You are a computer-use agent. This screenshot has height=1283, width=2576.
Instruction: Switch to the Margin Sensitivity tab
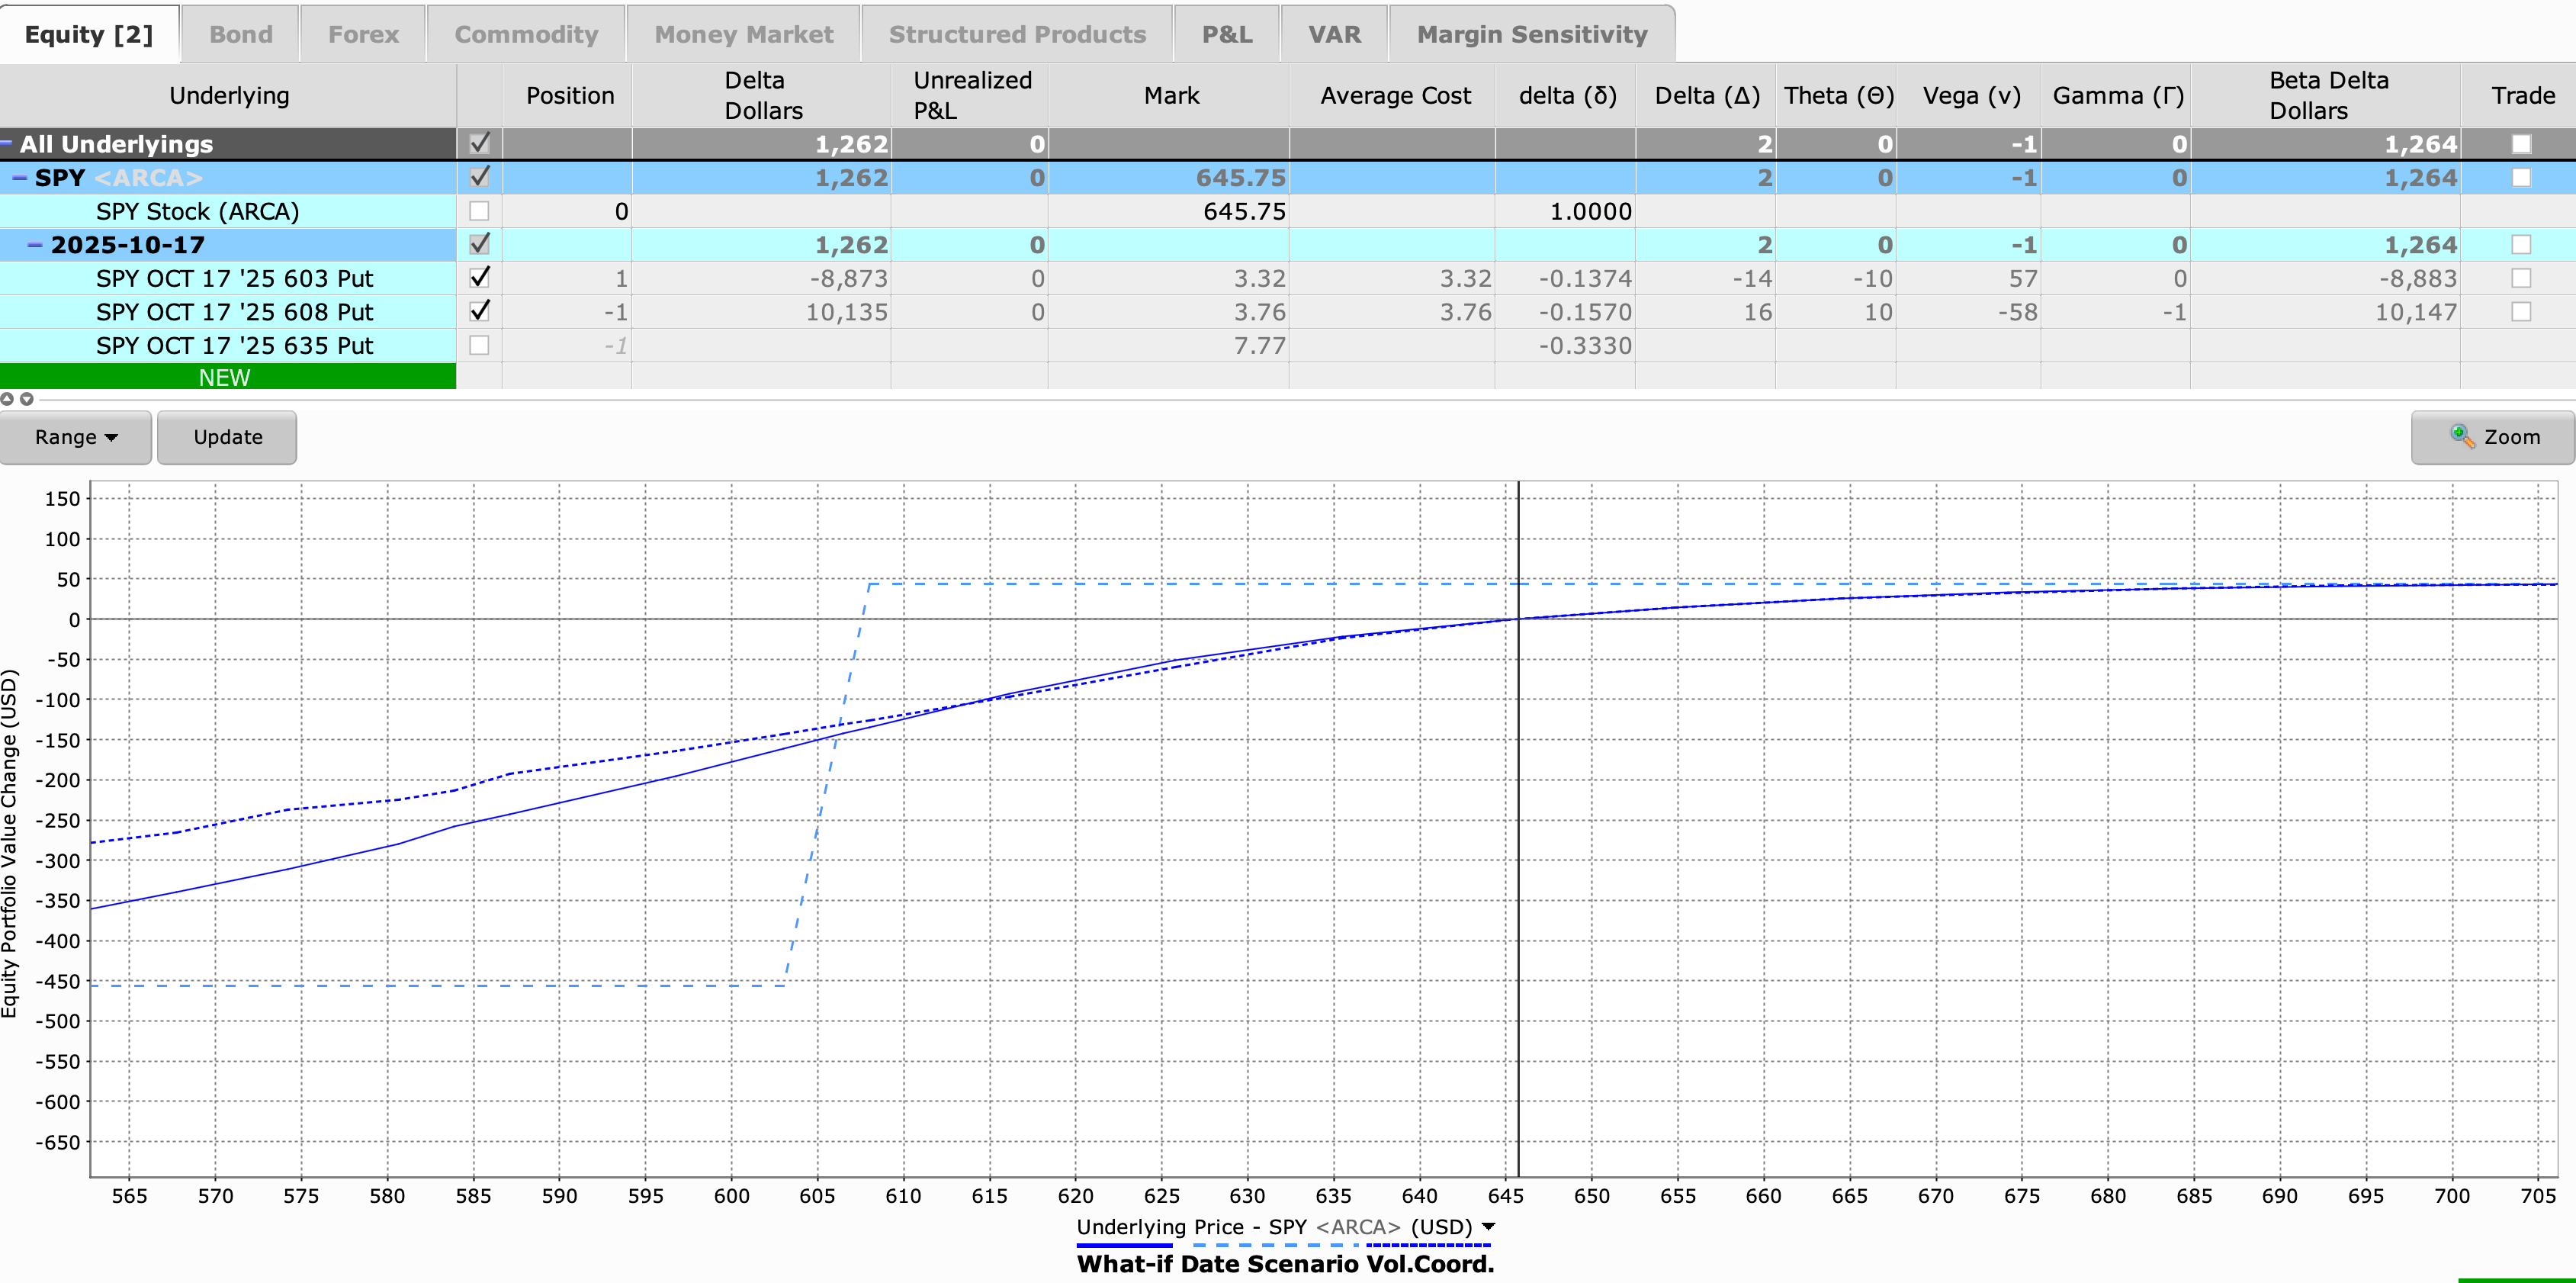[x=1531, y=35]
